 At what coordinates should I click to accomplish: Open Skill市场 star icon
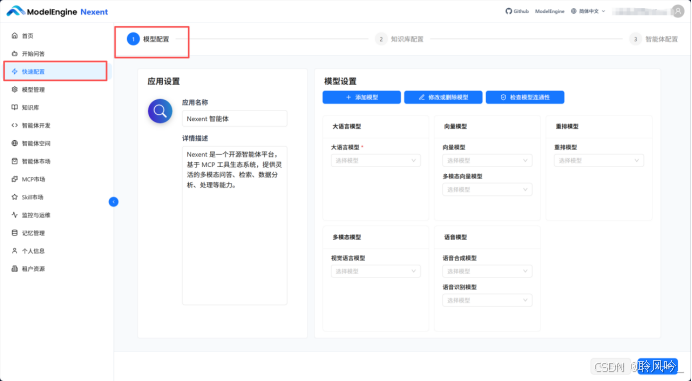click(x=15, y=197)
